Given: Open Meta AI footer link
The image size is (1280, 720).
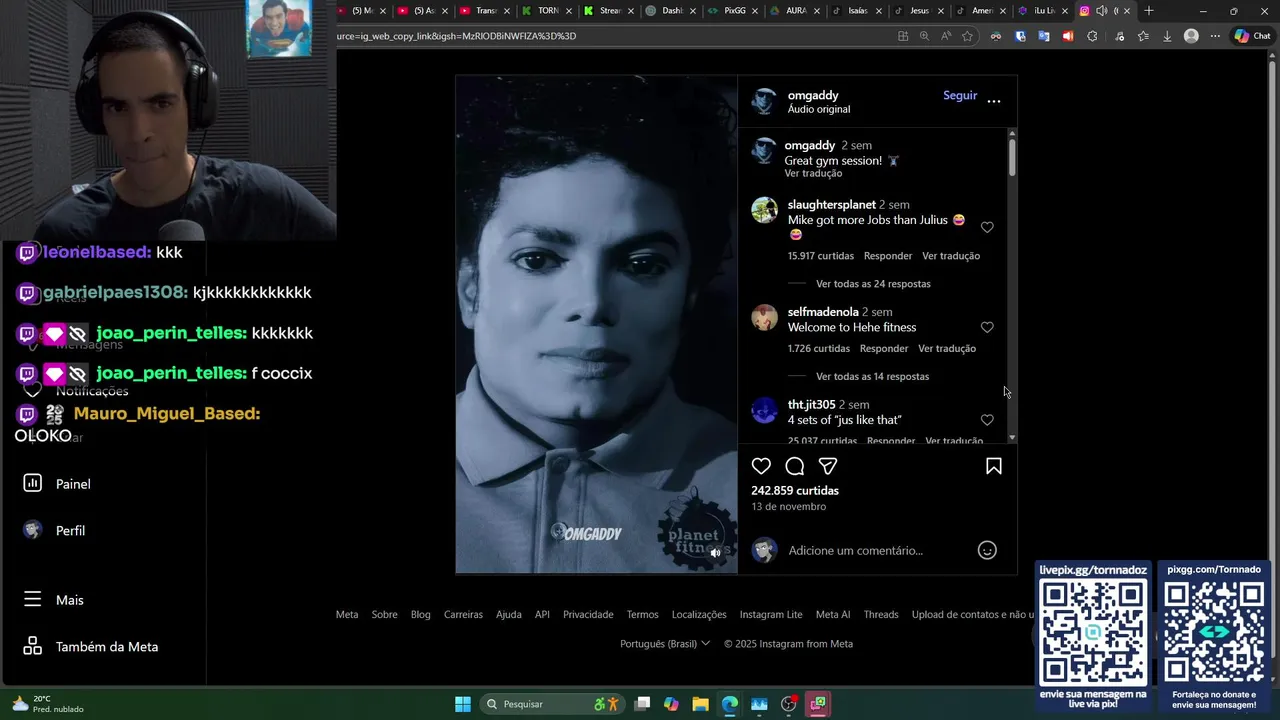Looking at the screenshot, I should [833, 615].
